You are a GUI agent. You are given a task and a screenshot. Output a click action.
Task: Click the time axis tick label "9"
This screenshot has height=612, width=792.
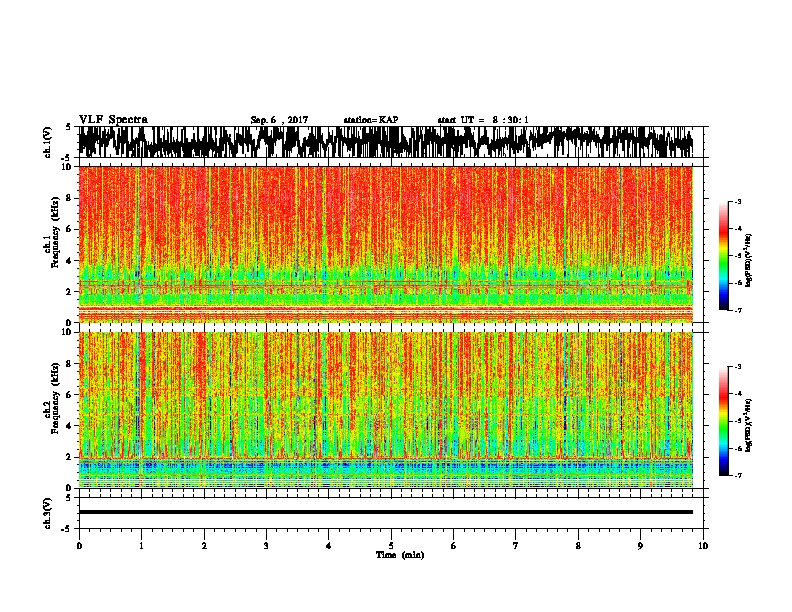pyautogui.click(x=640, y=546)
